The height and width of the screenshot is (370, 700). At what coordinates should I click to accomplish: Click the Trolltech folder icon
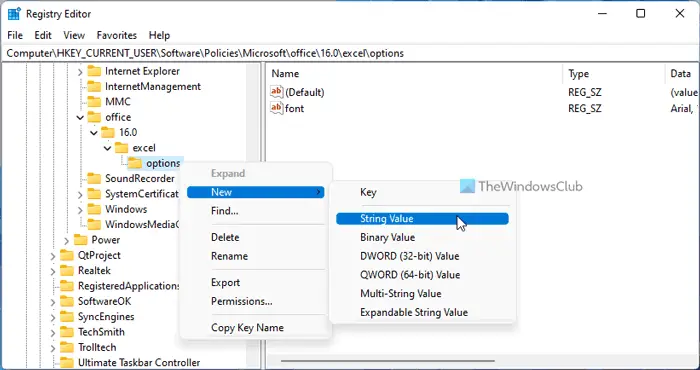click(x=67, y=347)
